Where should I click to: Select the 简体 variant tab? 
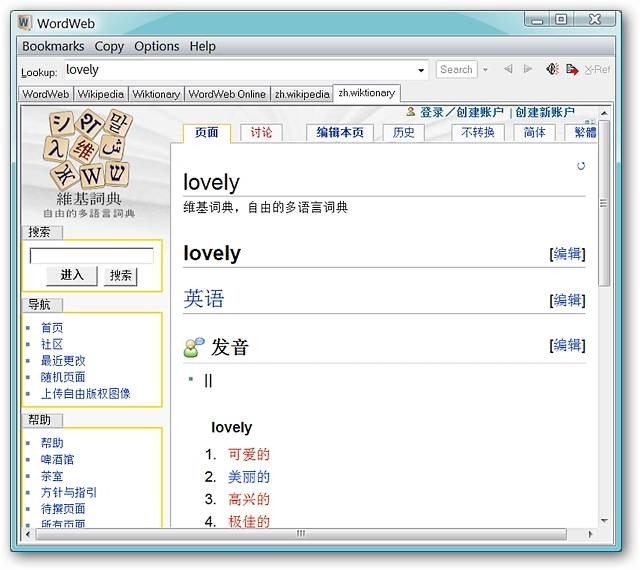tap(534, 133)
